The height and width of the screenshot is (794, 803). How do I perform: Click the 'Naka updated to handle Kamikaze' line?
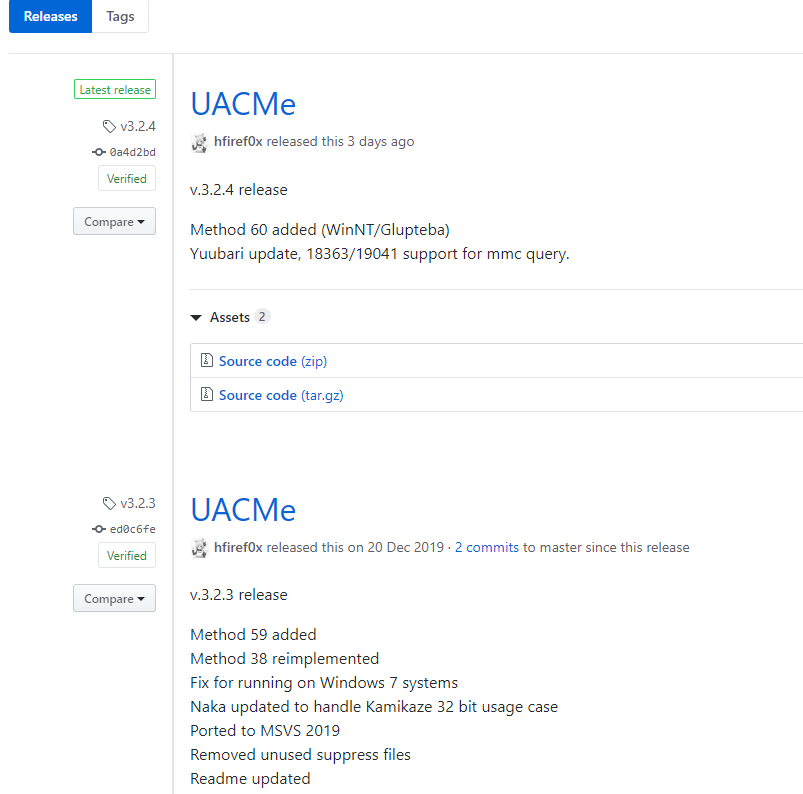(374, 707)
